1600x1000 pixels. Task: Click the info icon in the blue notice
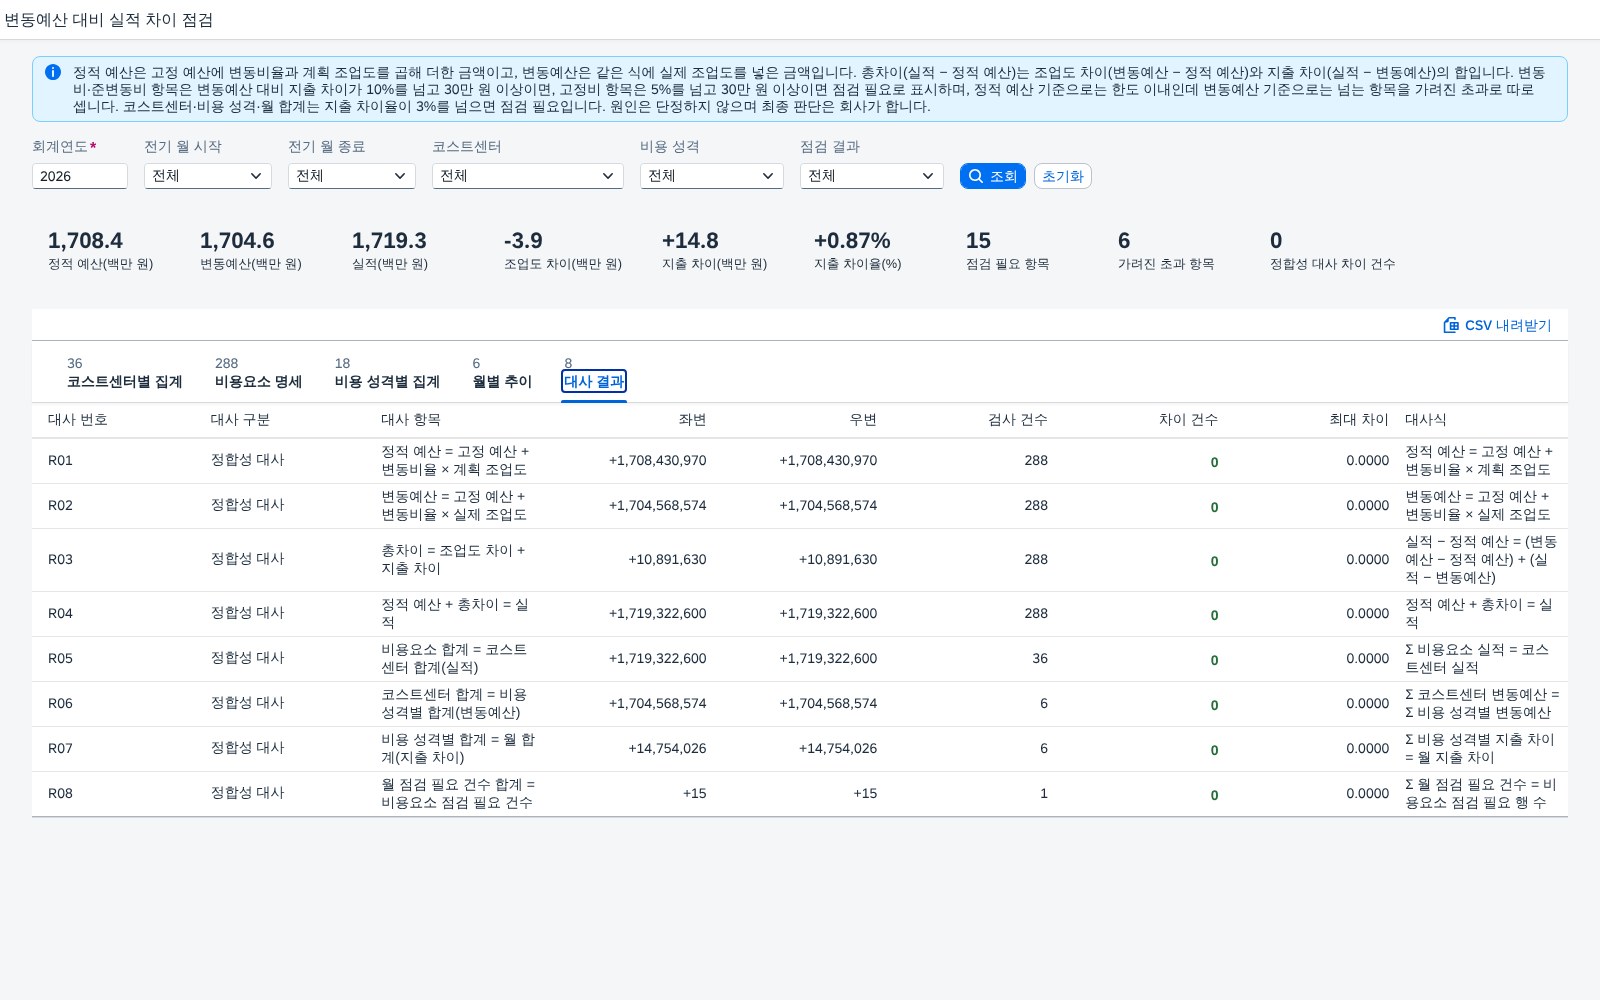point(53,72)
